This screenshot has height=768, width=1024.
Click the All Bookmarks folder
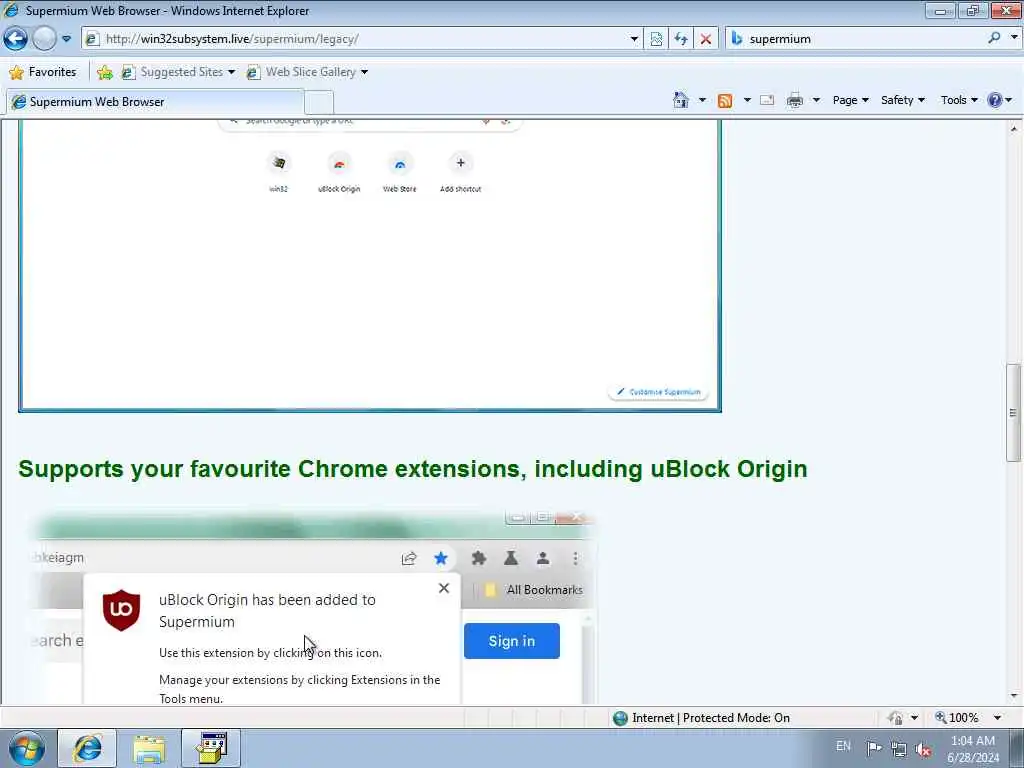(x=534, y=590)
